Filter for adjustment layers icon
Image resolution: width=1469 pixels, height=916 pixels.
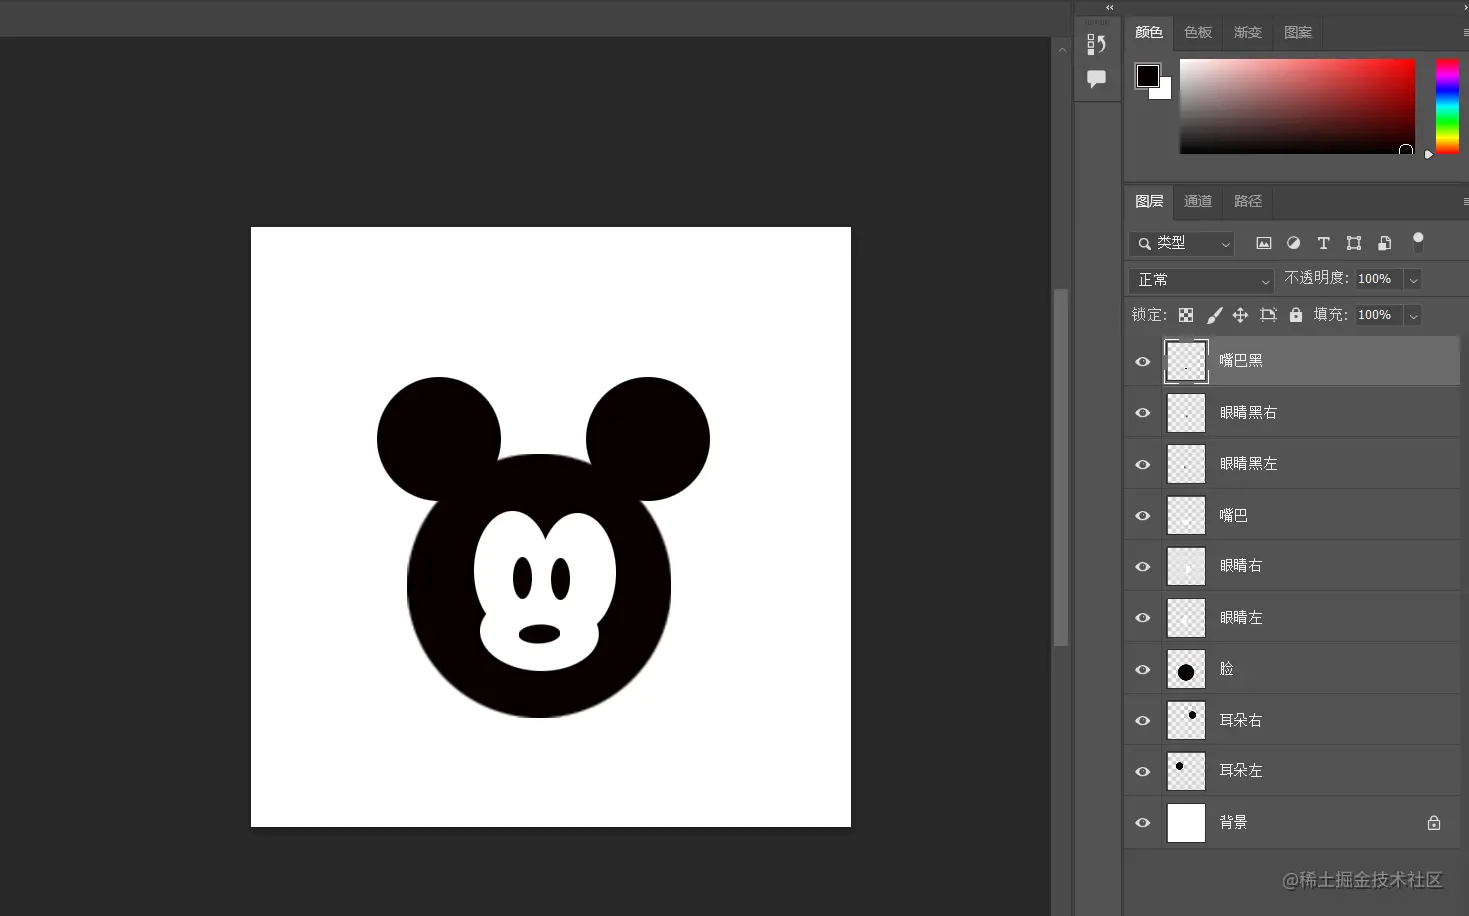coord(1293,243)
